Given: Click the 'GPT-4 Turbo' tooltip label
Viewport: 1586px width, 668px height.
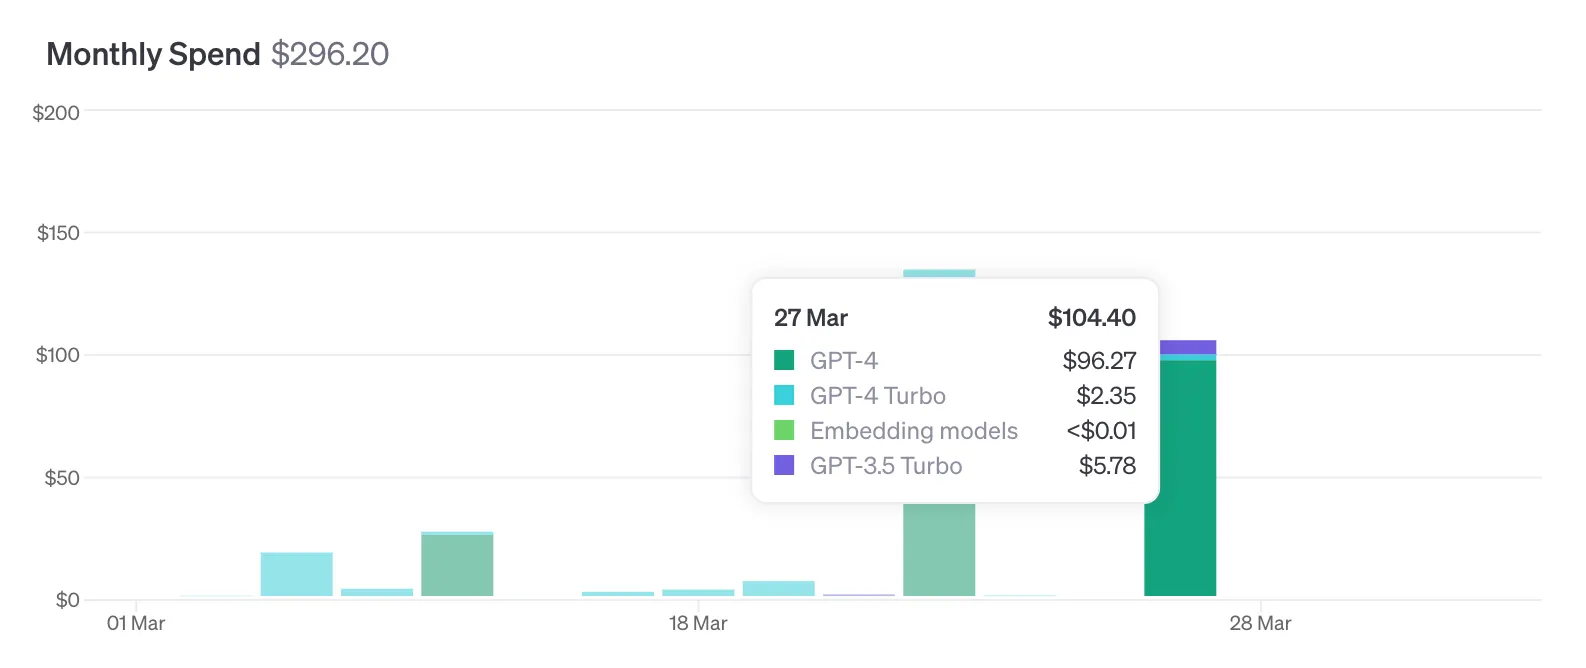Looking at the screenshot, I should tap(878, 395).
